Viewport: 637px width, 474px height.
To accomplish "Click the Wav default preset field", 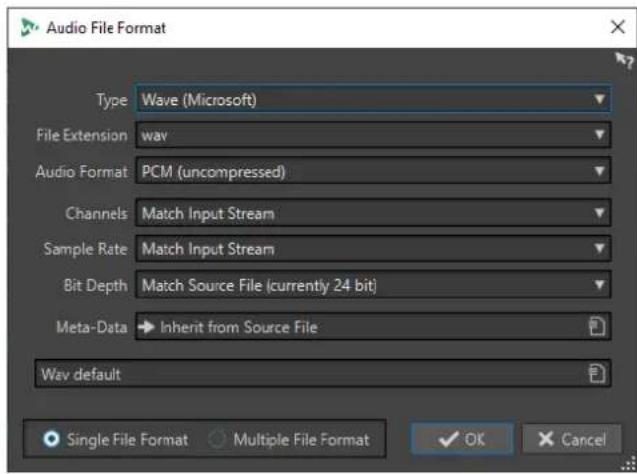I will (323, 374).
